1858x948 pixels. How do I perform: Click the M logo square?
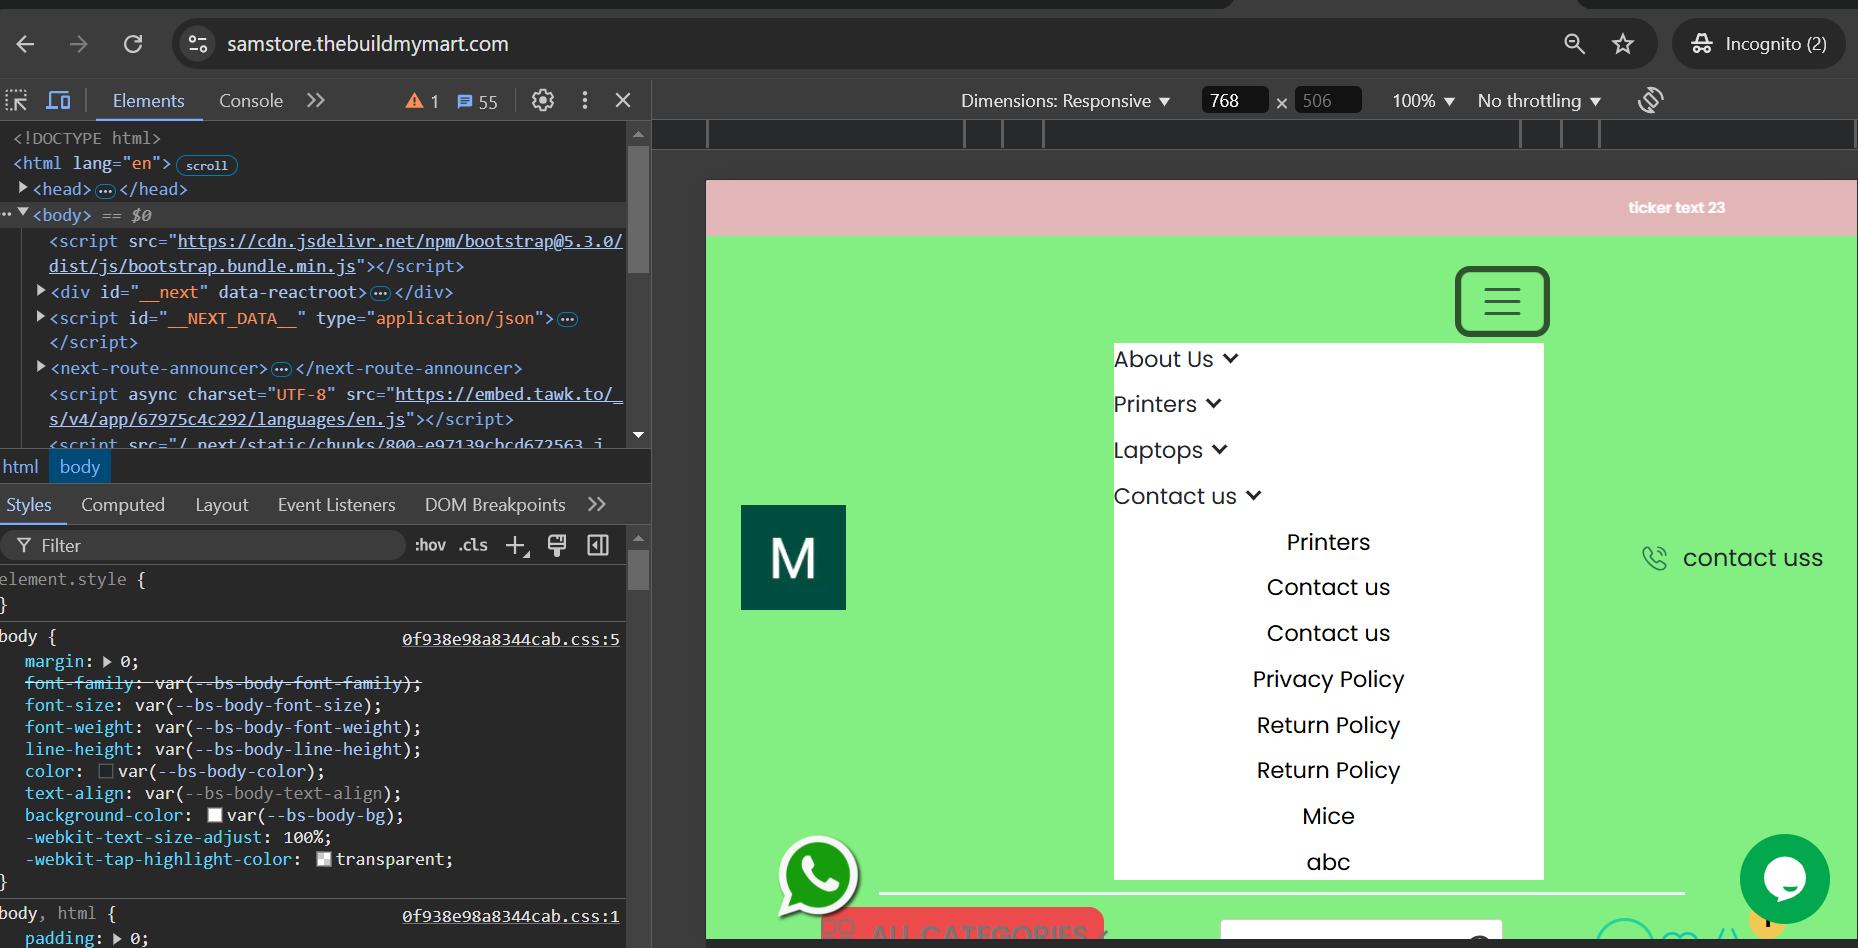coord(793,557)
